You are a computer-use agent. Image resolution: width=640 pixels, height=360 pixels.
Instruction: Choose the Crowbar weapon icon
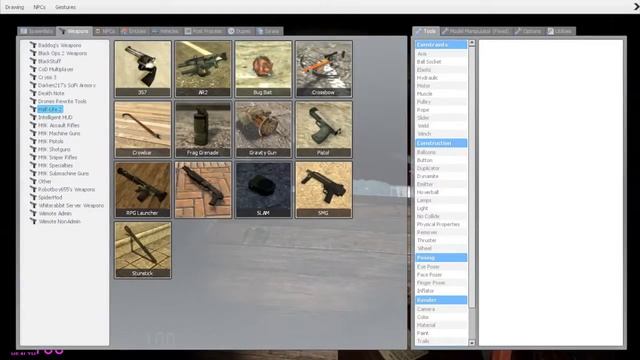pos(143,129)
